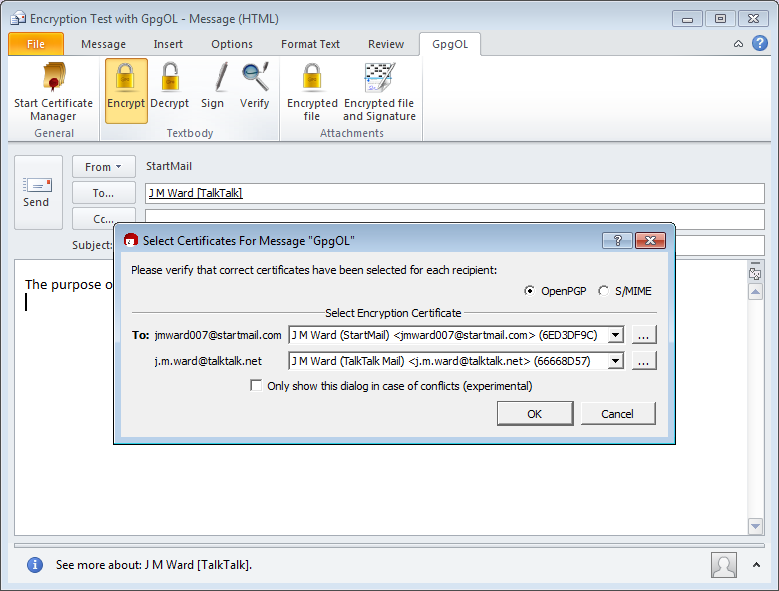Image resolution: width=779 pixels, height=591 pixels.
Task: Click the contact photo placeholder icon
Action: (x=723, y=565)
